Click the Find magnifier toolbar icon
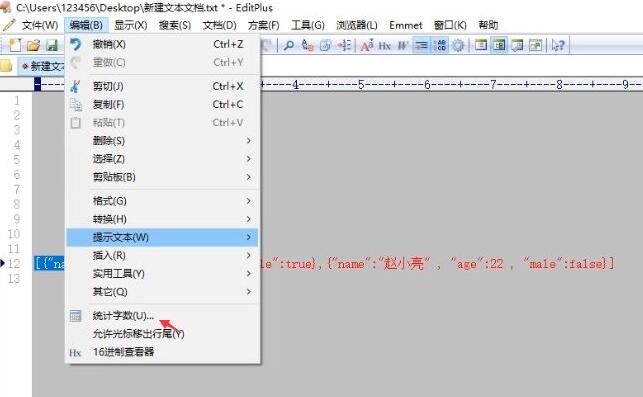This screenshot has height=397, width=643. point(288,45)
